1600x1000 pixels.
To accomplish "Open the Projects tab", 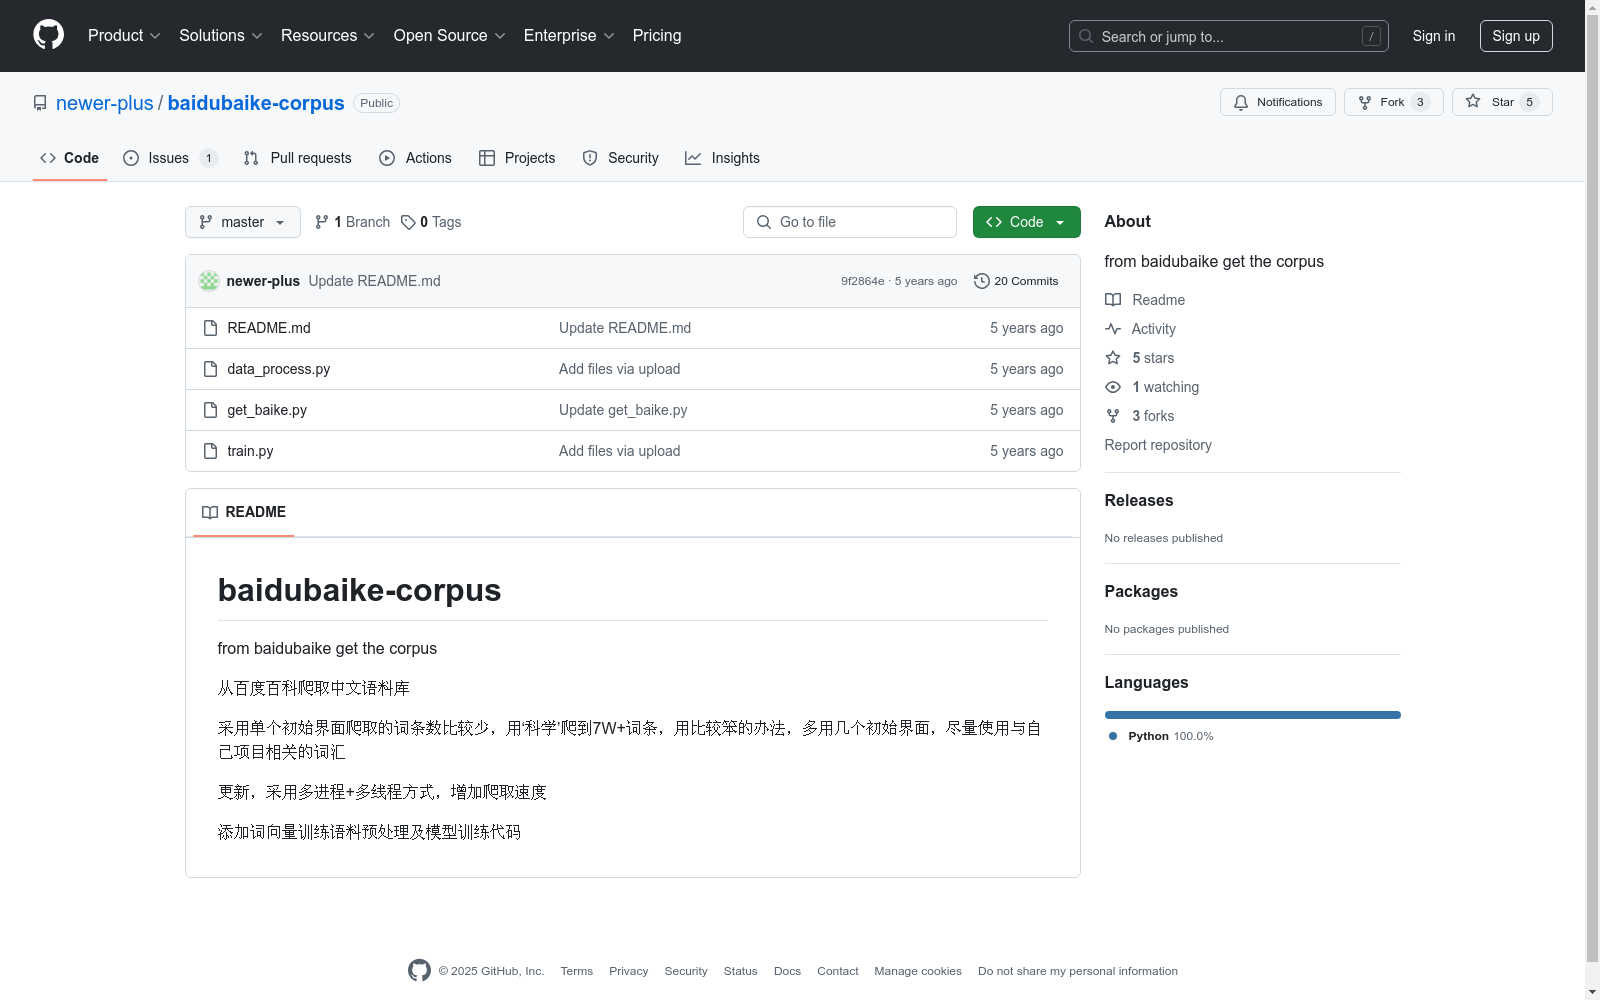I will (x=517, y=158).
